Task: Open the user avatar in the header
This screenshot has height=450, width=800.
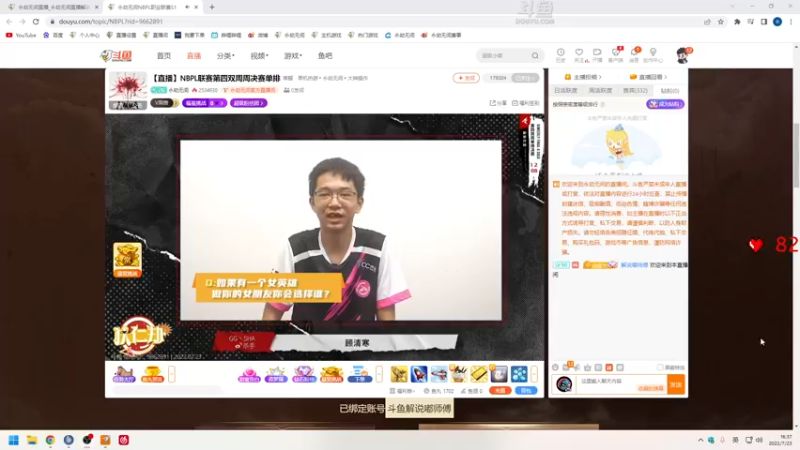Action: (682, 55)
